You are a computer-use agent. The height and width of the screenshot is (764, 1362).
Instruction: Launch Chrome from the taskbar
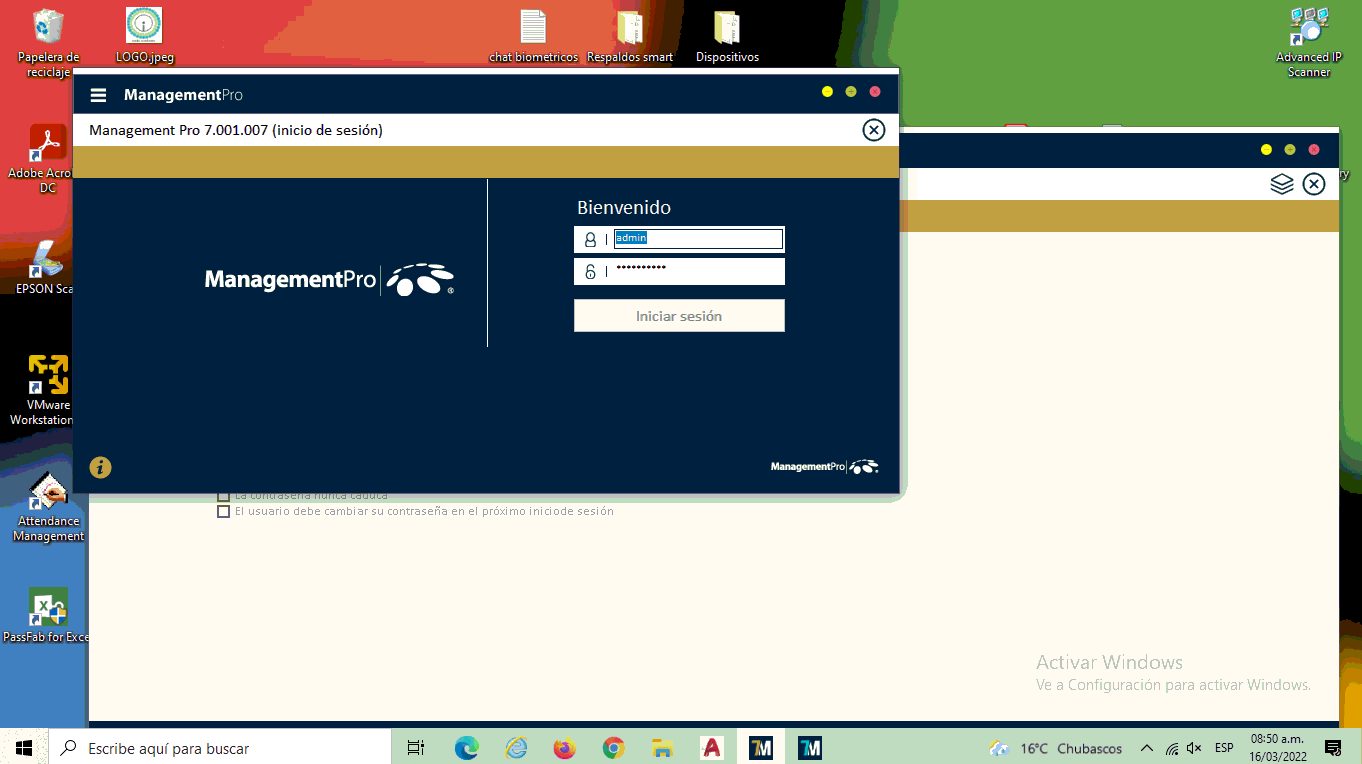(x=613, y=748)
